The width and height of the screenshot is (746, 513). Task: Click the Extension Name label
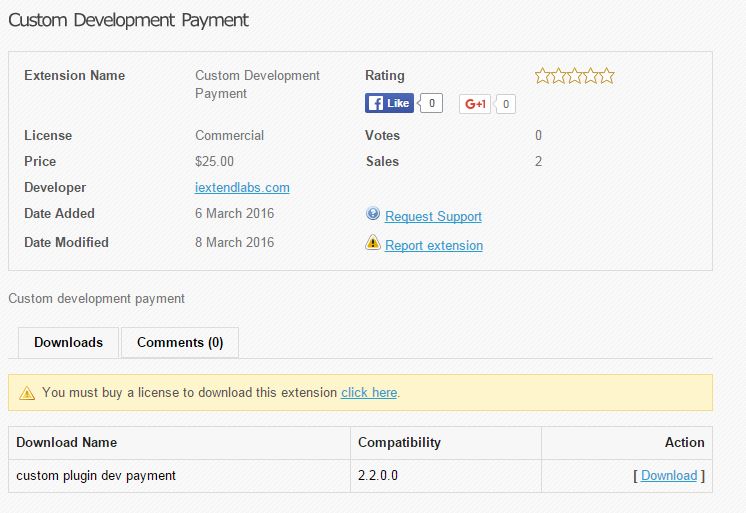pyautogui.click(x=75, y=75)
